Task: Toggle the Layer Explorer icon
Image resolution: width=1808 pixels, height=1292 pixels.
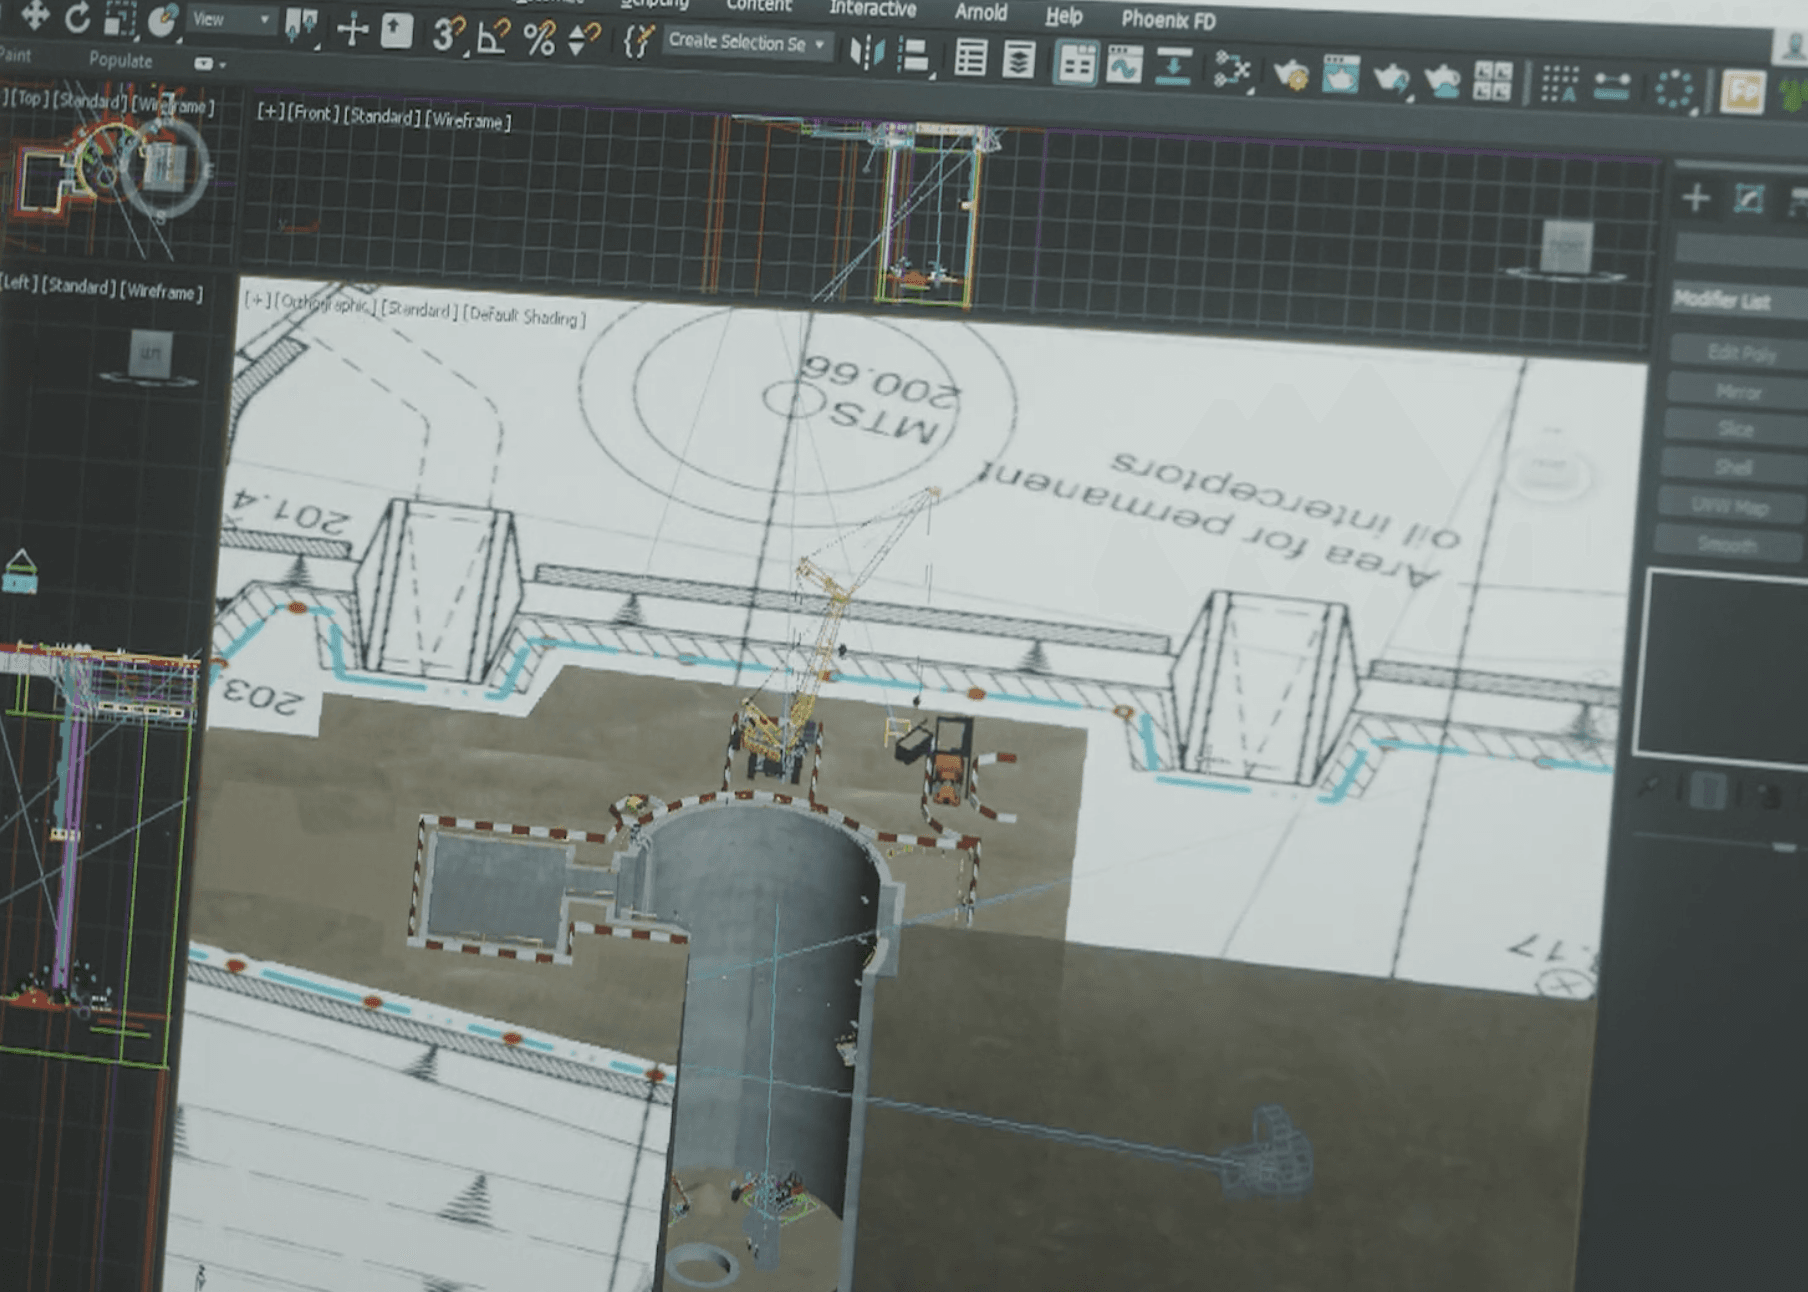Action: pos(1019,59)
